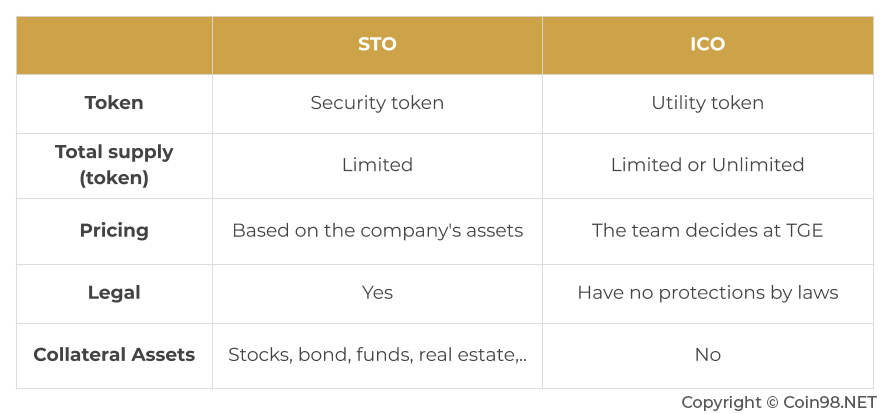
Task: Click the empty top-left header cell
Action: click(114, 45)
